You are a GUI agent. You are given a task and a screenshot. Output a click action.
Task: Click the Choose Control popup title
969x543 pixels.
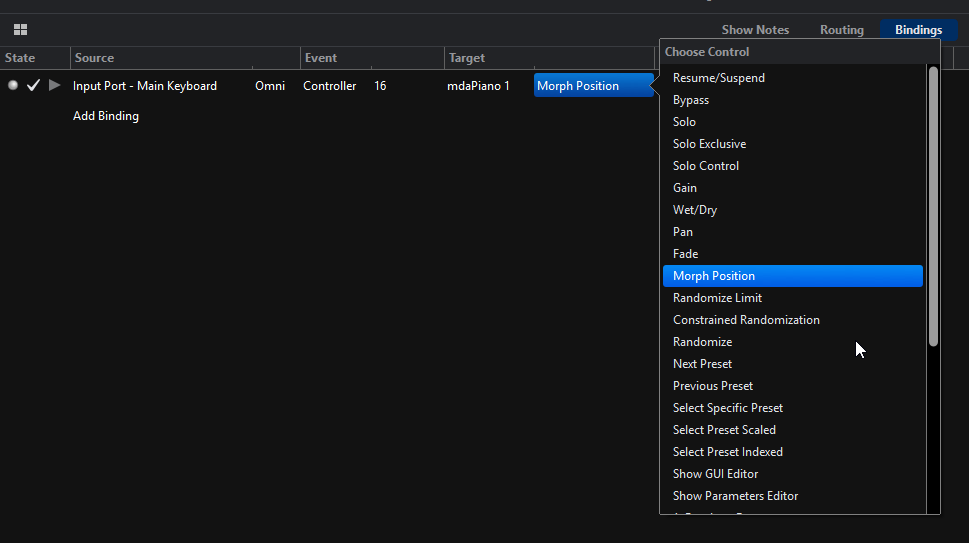tap(707, 52)
